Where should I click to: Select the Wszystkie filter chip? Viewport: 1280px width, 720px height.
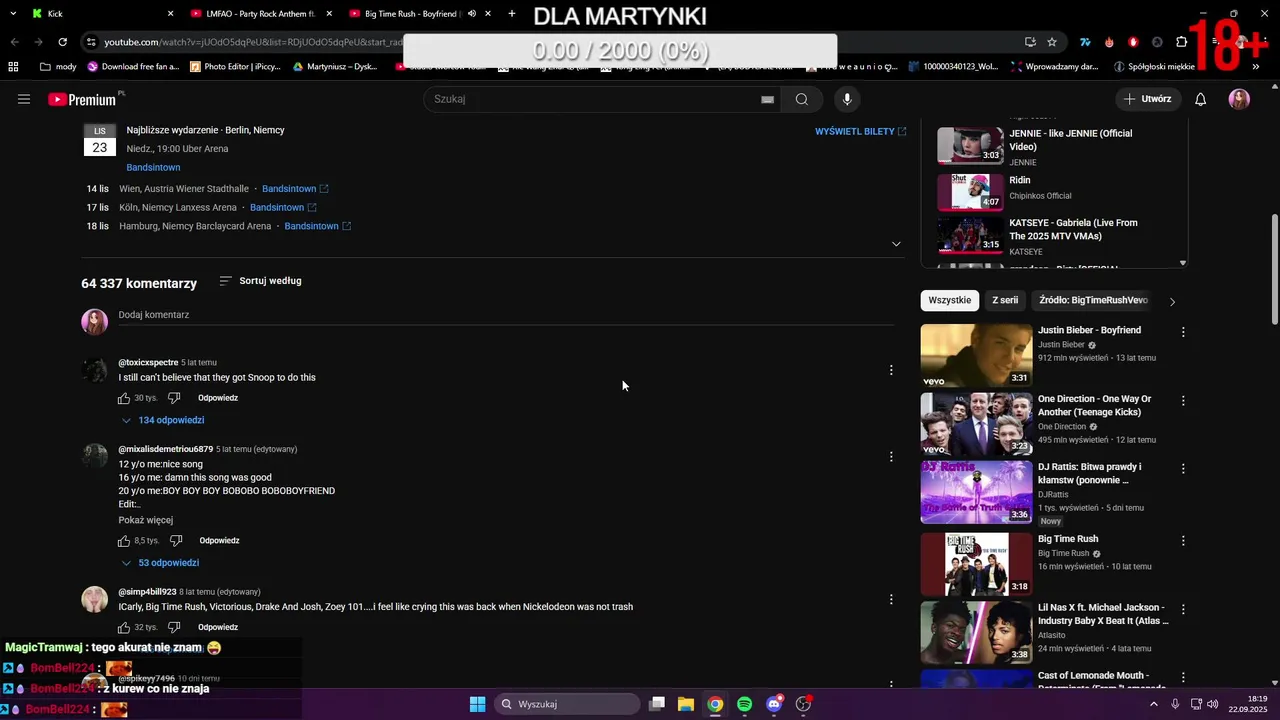[950, 300]
